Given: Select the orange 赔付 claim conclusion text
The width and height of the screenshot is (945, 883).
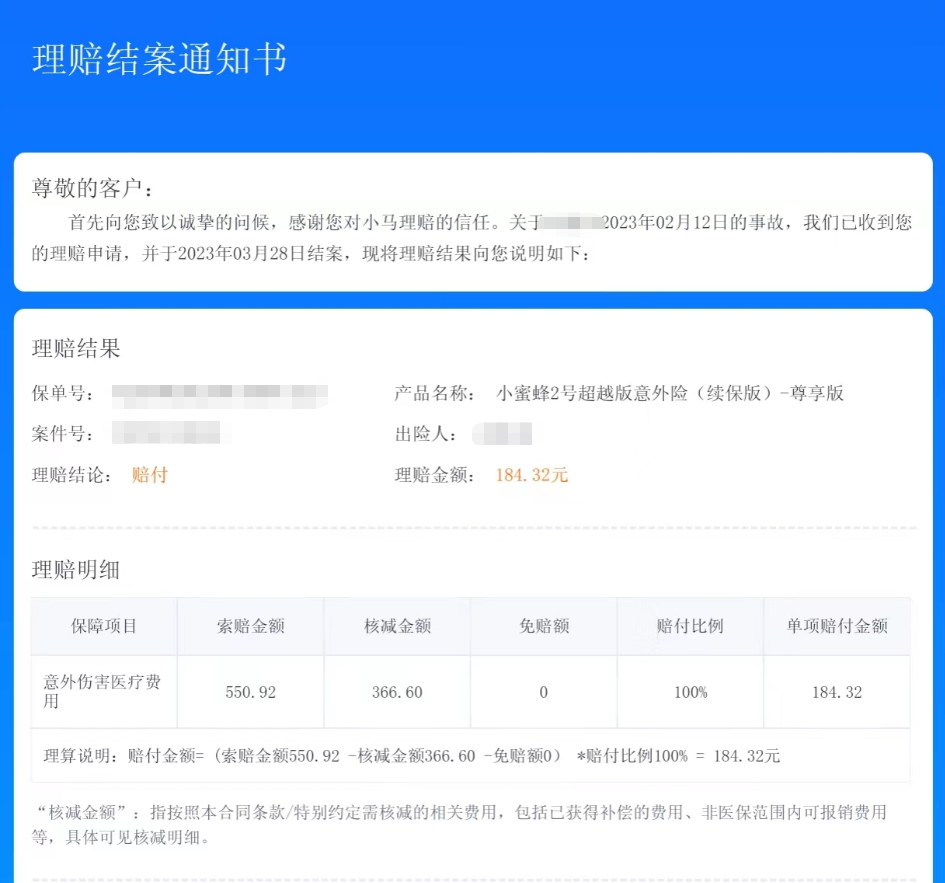Looking at the screenshot, I should 150,475.
